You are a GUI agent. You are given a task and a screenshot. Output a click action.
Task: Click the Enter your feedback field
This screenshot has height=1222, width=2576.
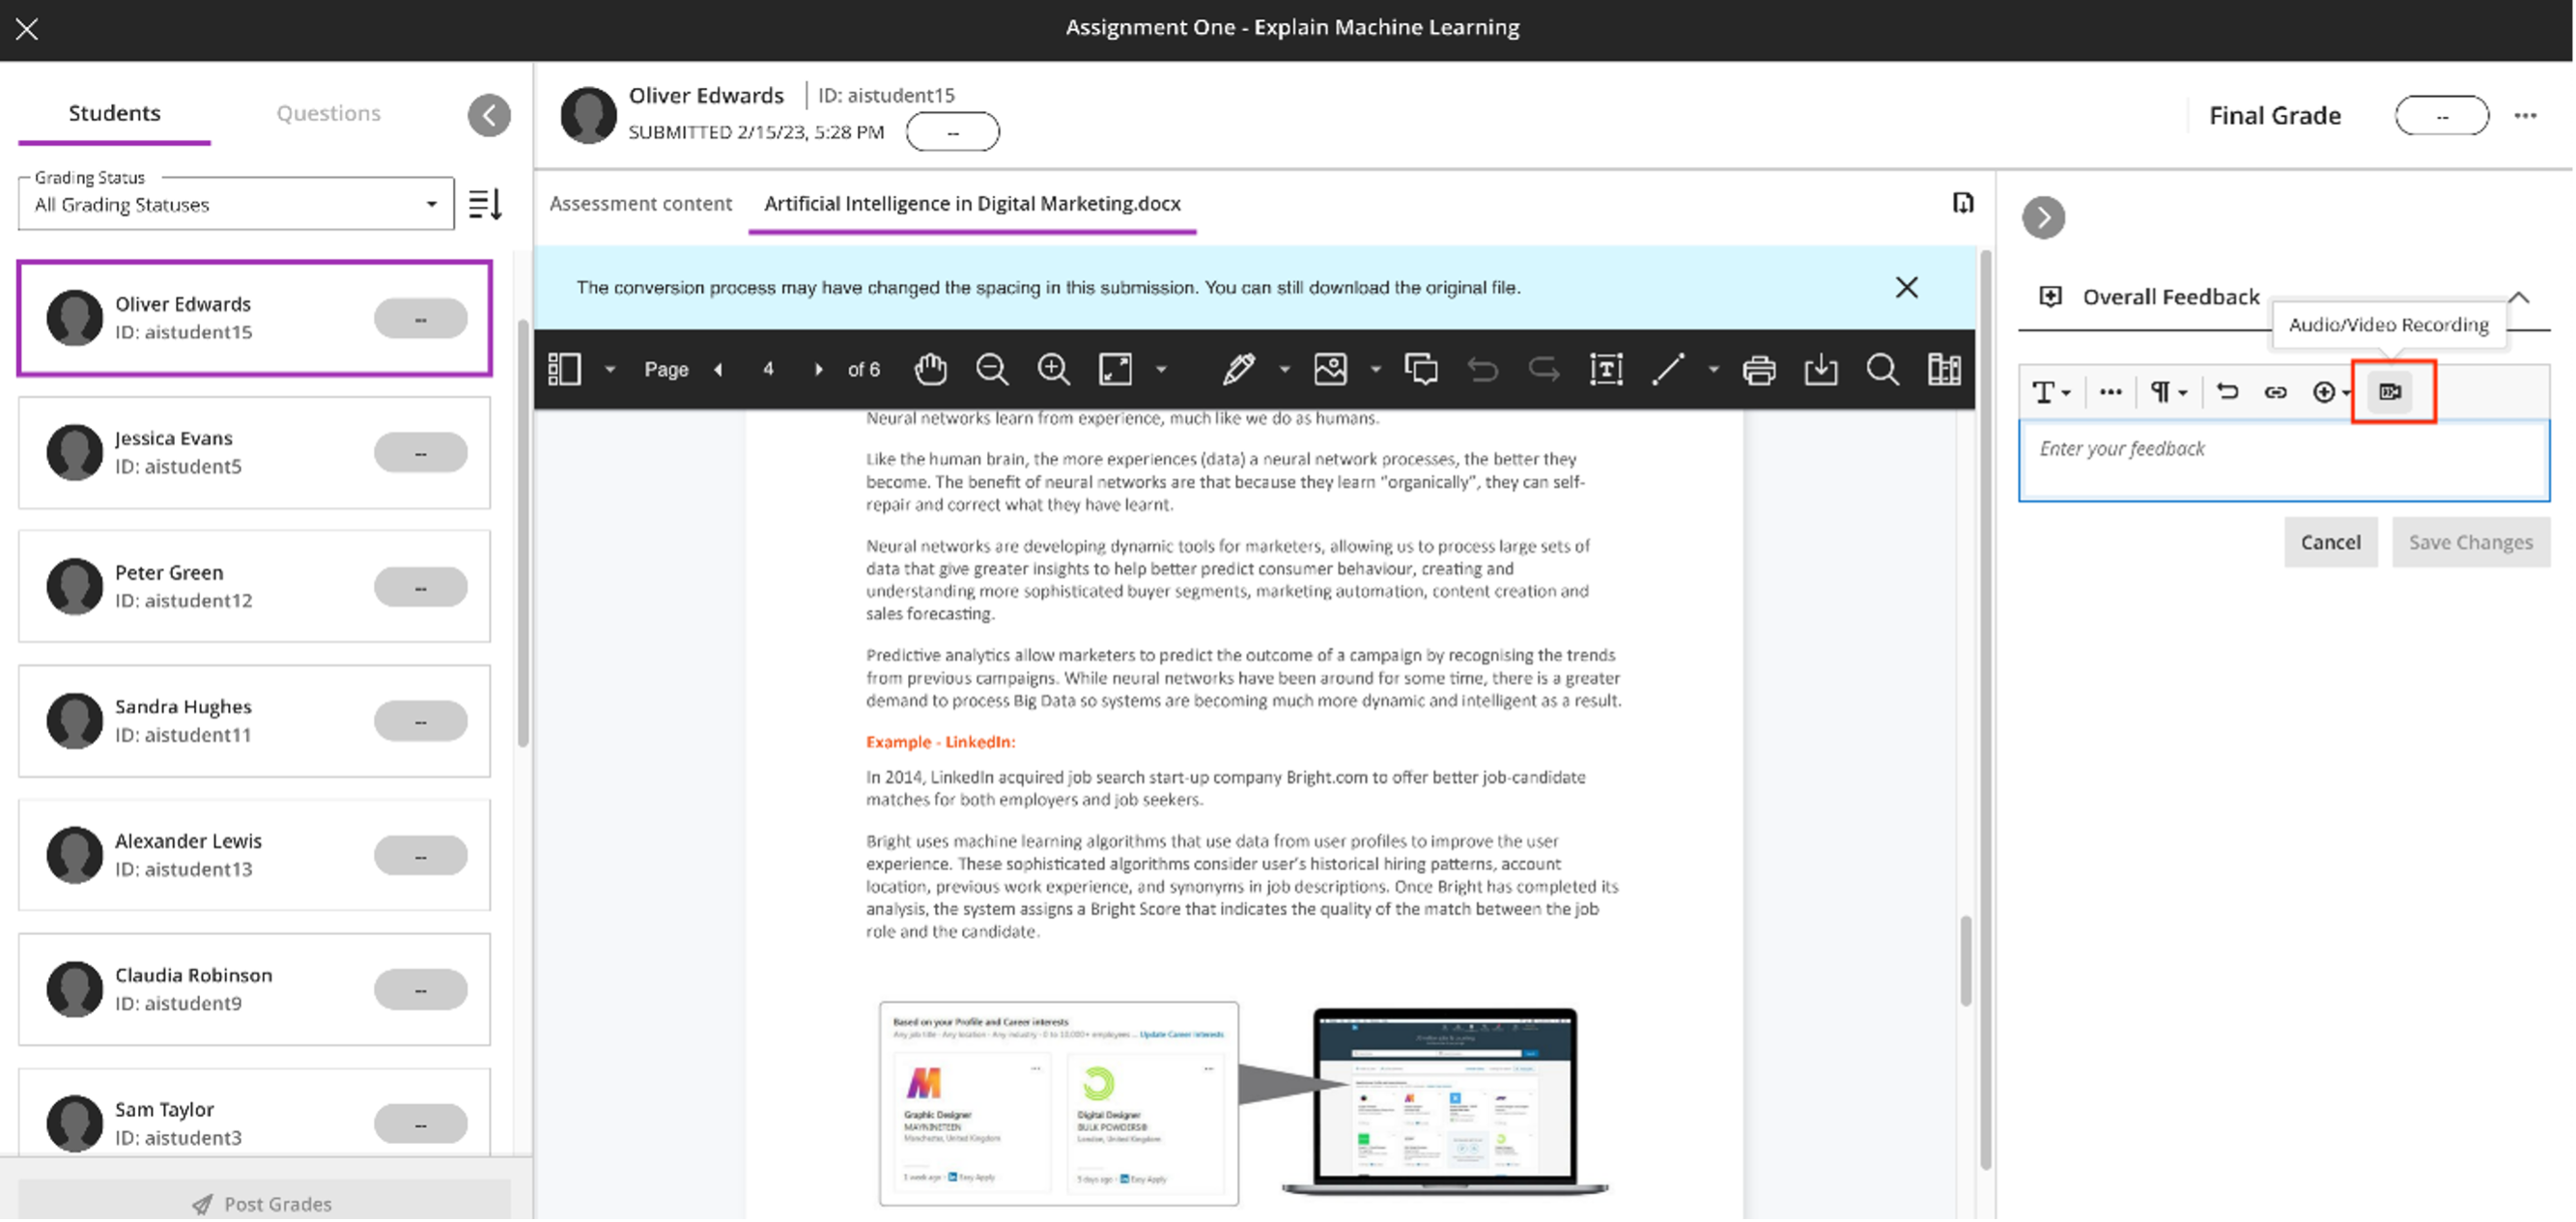[2283, 460]
